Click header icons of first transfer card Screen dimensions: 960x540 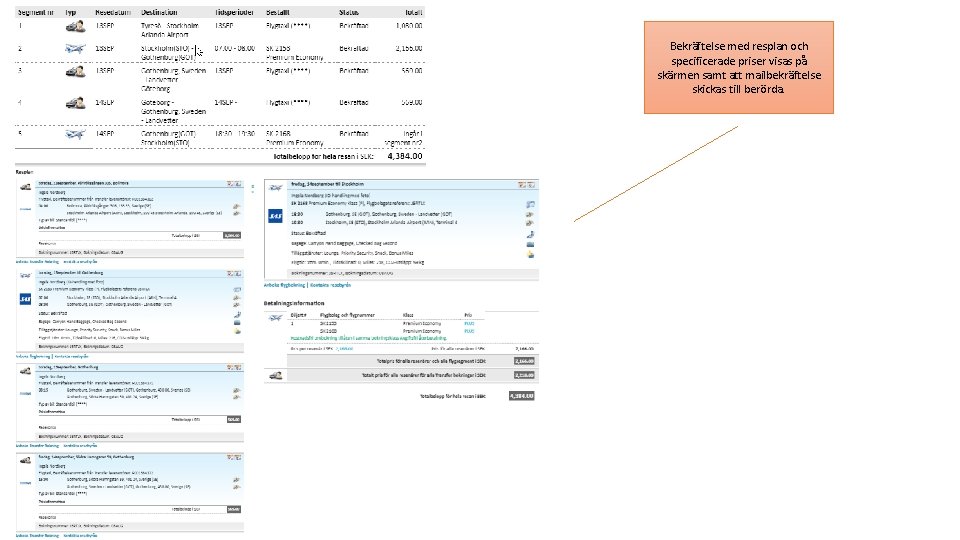tap(234, 184)
